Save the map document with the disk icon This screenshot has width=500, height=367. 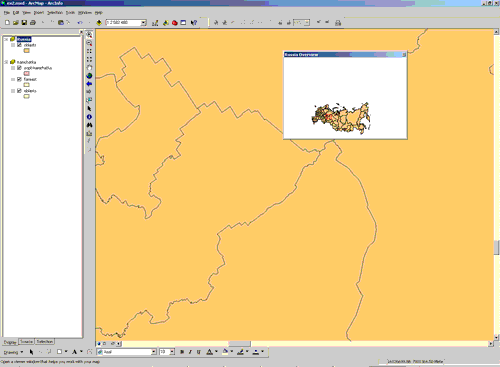24,23
